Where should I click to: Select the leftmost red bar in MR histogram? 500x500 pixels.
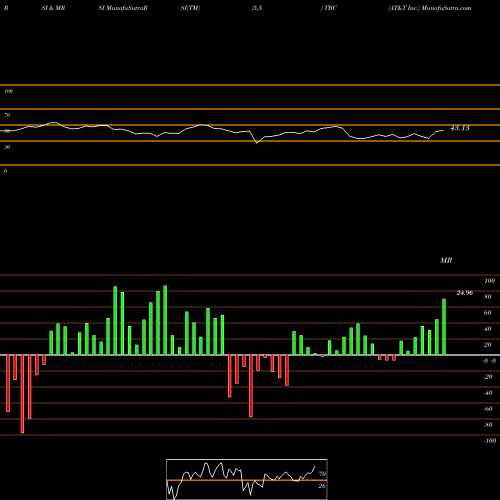pyautogui.click(x=8, y=383)
